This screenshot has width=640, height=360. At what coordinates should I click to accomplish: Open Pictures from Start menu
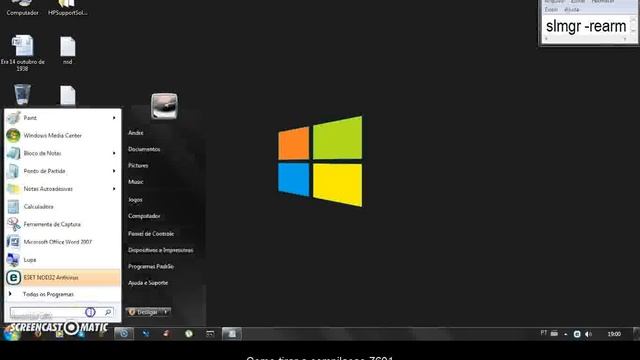pyautogui.click(x=138, y=166)
